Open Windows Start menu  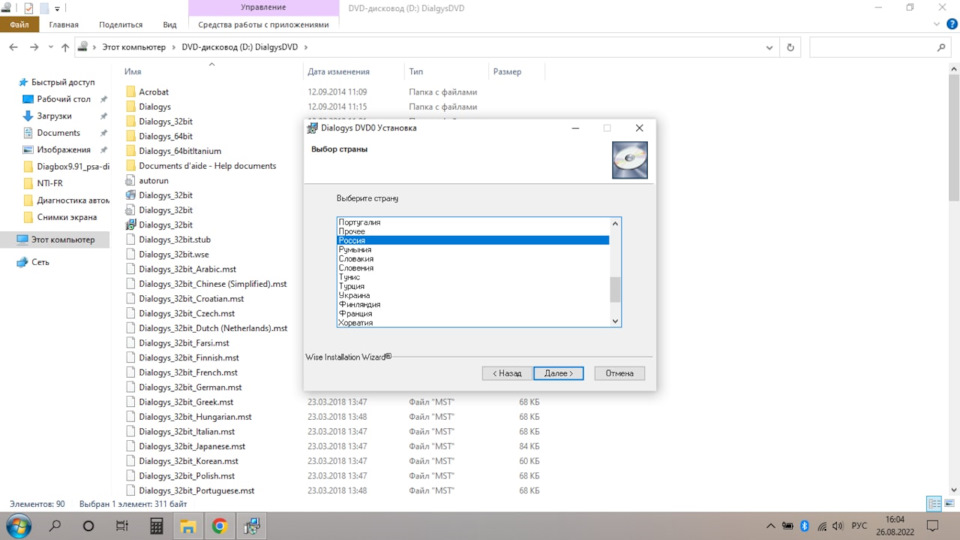tap(18, 526)
